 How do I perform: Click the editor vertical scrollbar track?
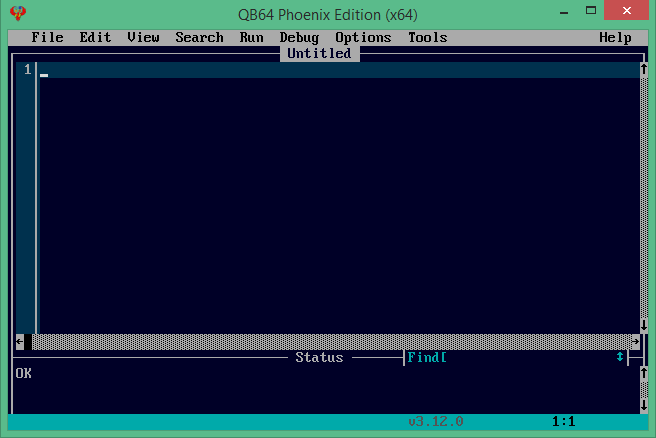coord(644,197)
